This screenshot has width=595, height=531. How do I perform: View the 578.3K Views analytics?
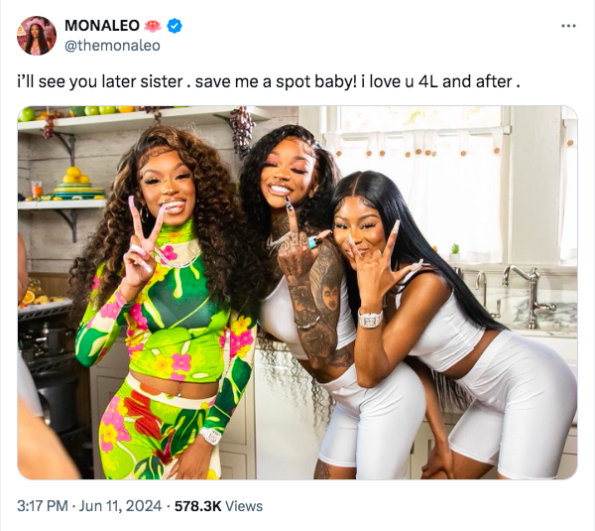point(218,506)
